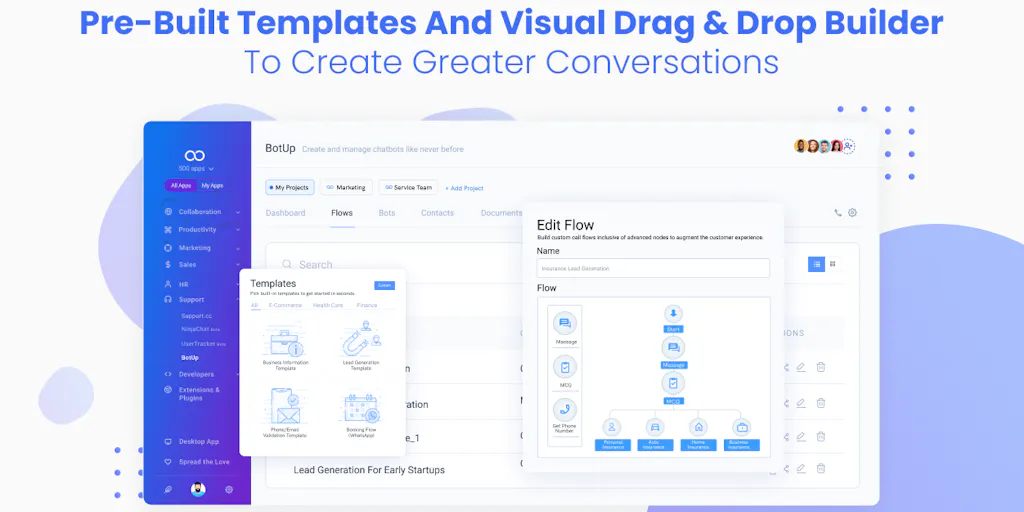Image resolution: width=1024 pixels, height=512 pixels.
Task: Click the flow Name input field
Action: click(x=653, y=268)
